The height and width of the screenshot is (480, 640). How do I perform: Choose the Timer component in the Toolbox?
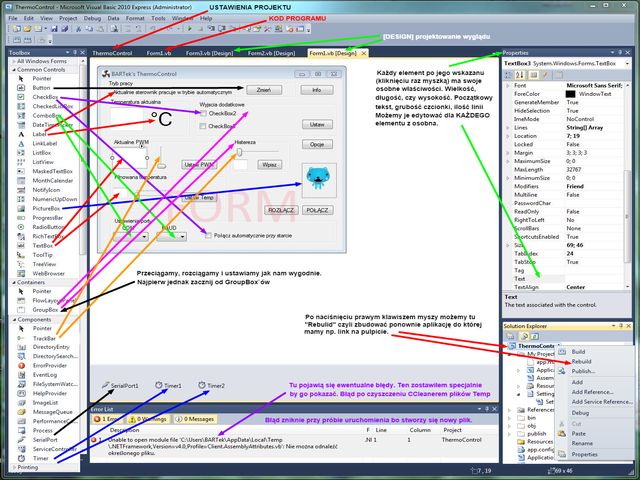tap(40, 458)
